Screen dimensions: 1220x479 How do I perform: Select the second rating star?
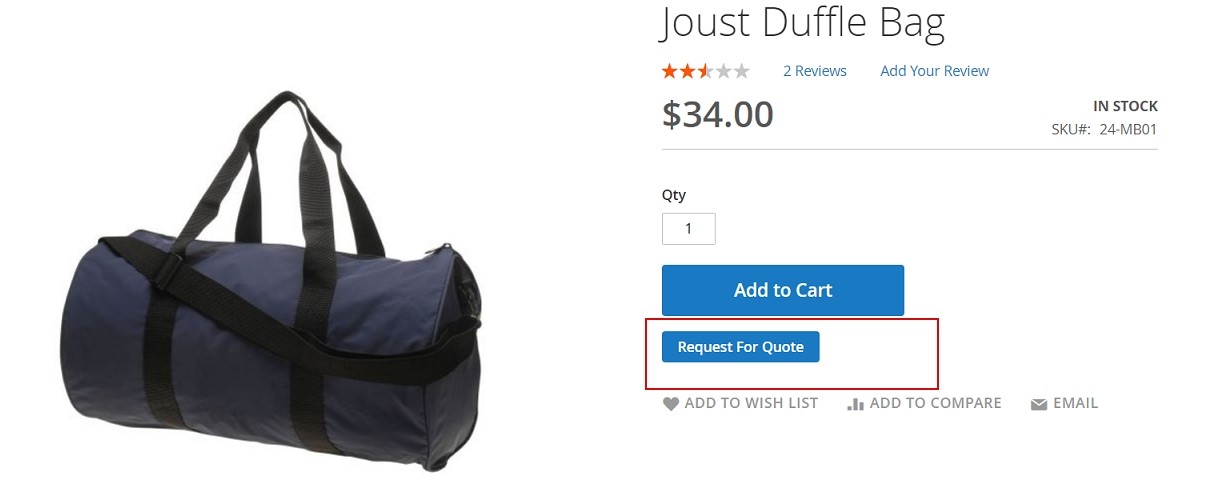pos(687,70)
